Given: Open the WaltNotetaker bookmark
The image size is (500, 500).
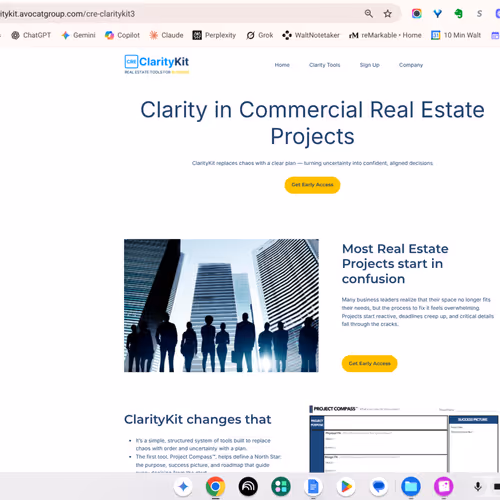Looking at the screenshot, I should click(311, 35).
